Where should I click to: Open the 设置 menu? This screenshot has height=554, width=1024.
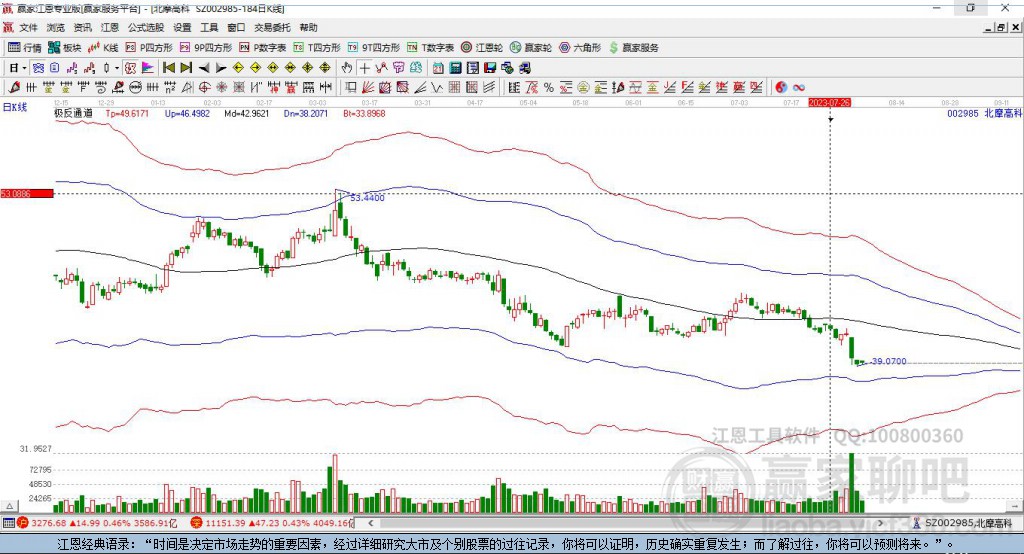182,27
